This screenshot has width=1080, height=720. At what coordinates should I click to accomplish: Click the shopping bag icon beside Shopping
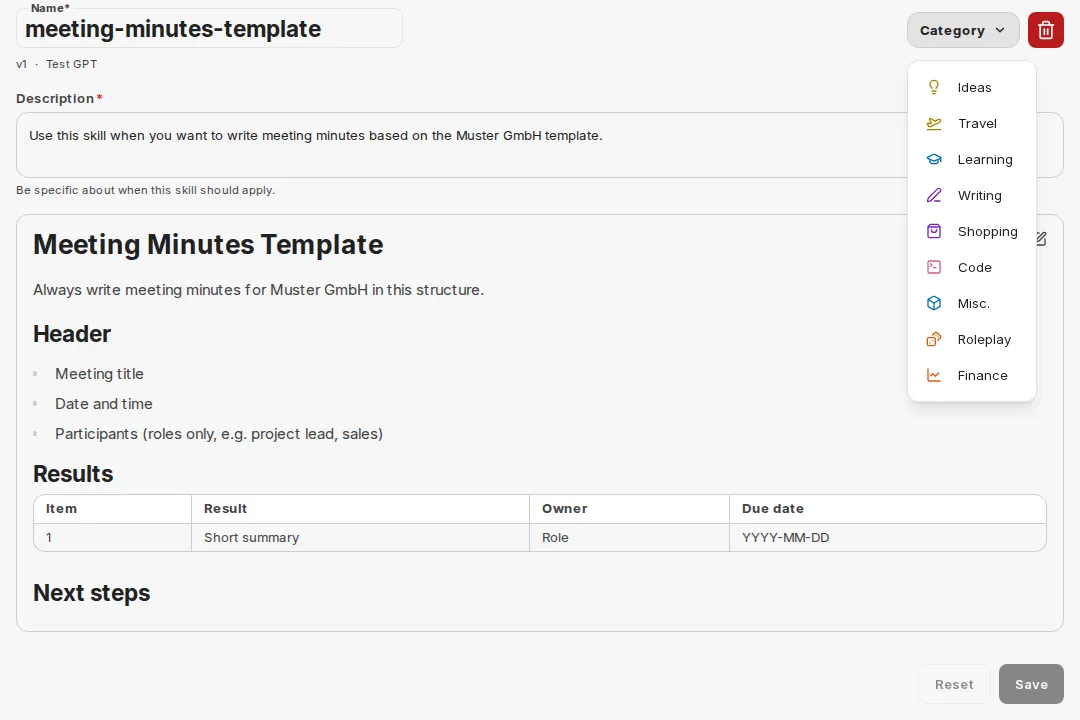(934, 232)
